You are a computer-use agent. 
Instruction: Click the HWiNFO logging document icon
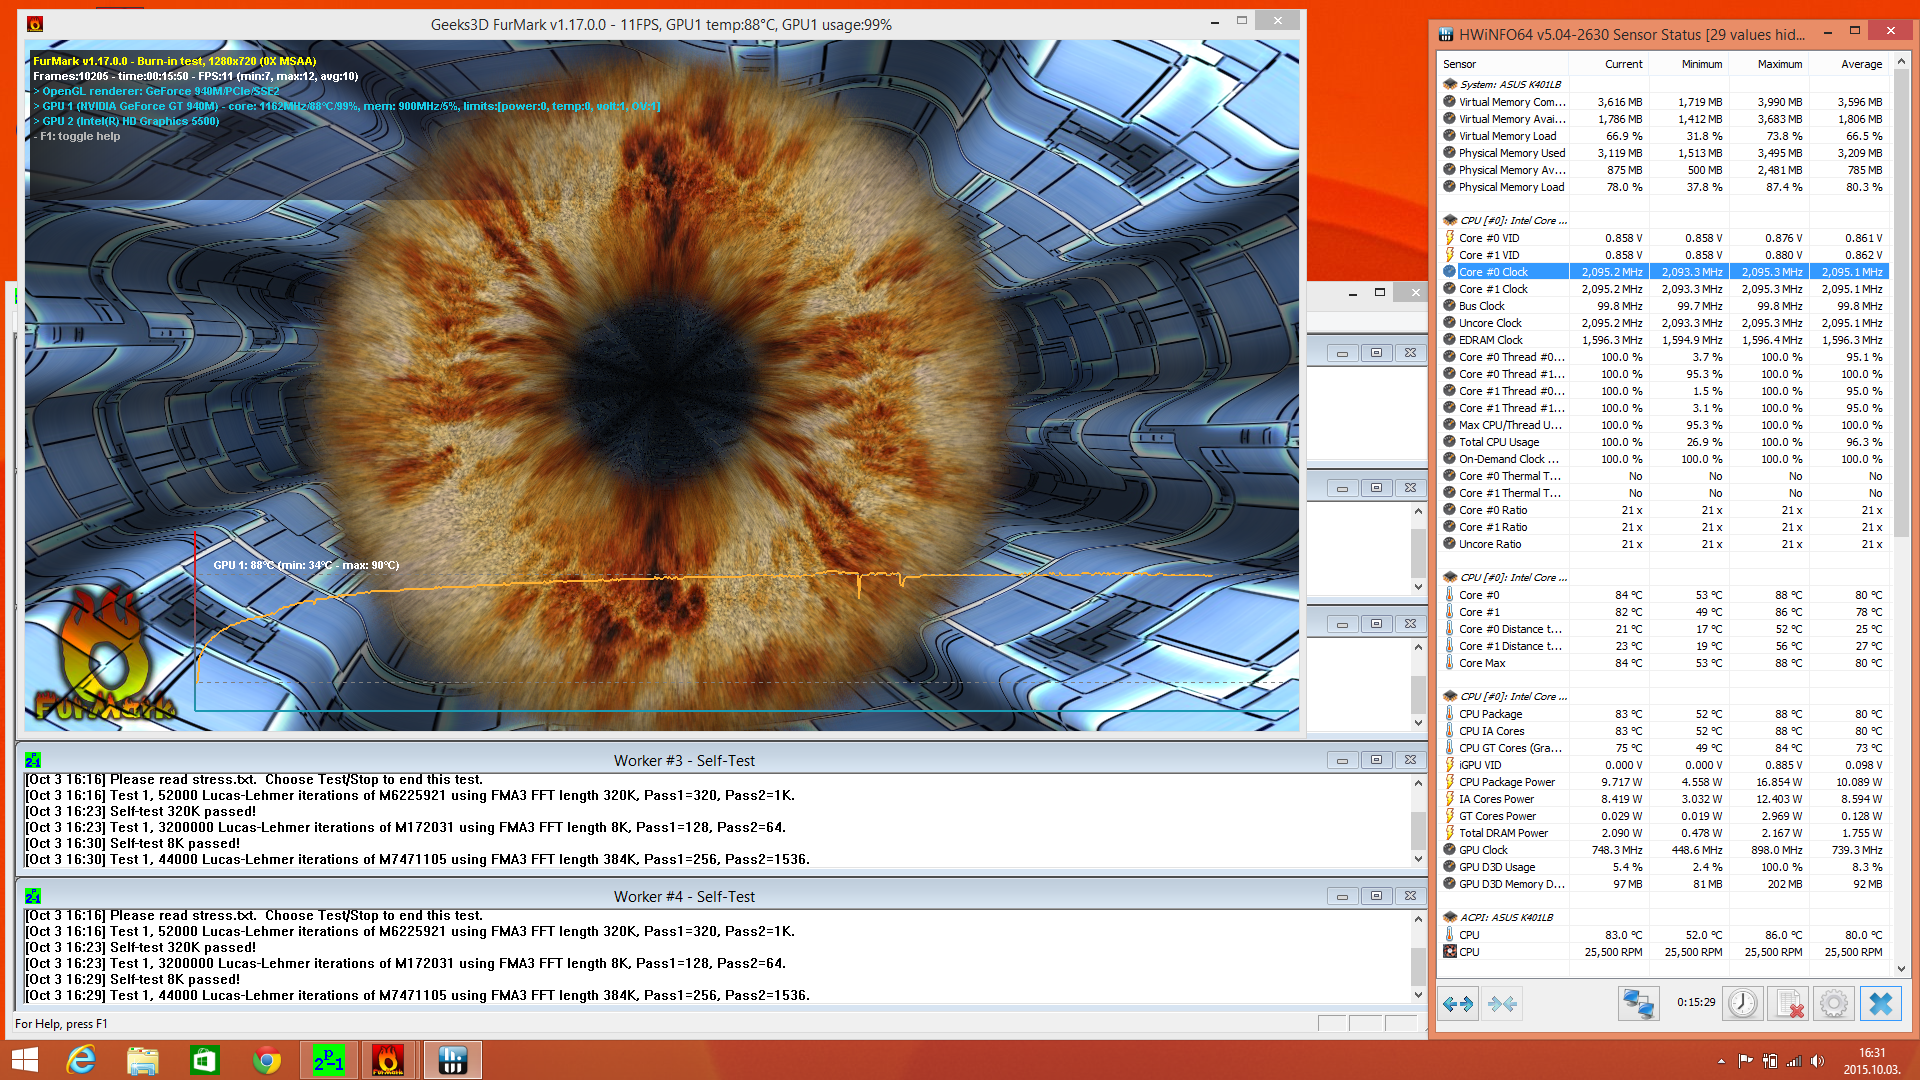coord(1787,1003)
